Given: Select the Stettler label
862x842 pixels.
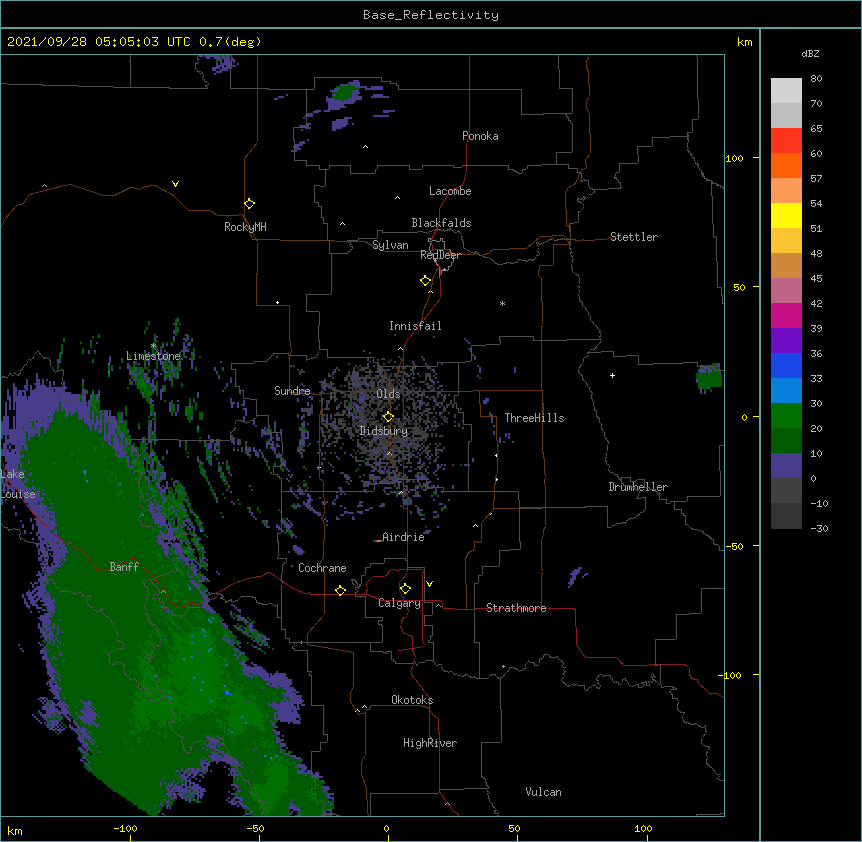Looking at the screenshot, I should [x=634, y=237].
